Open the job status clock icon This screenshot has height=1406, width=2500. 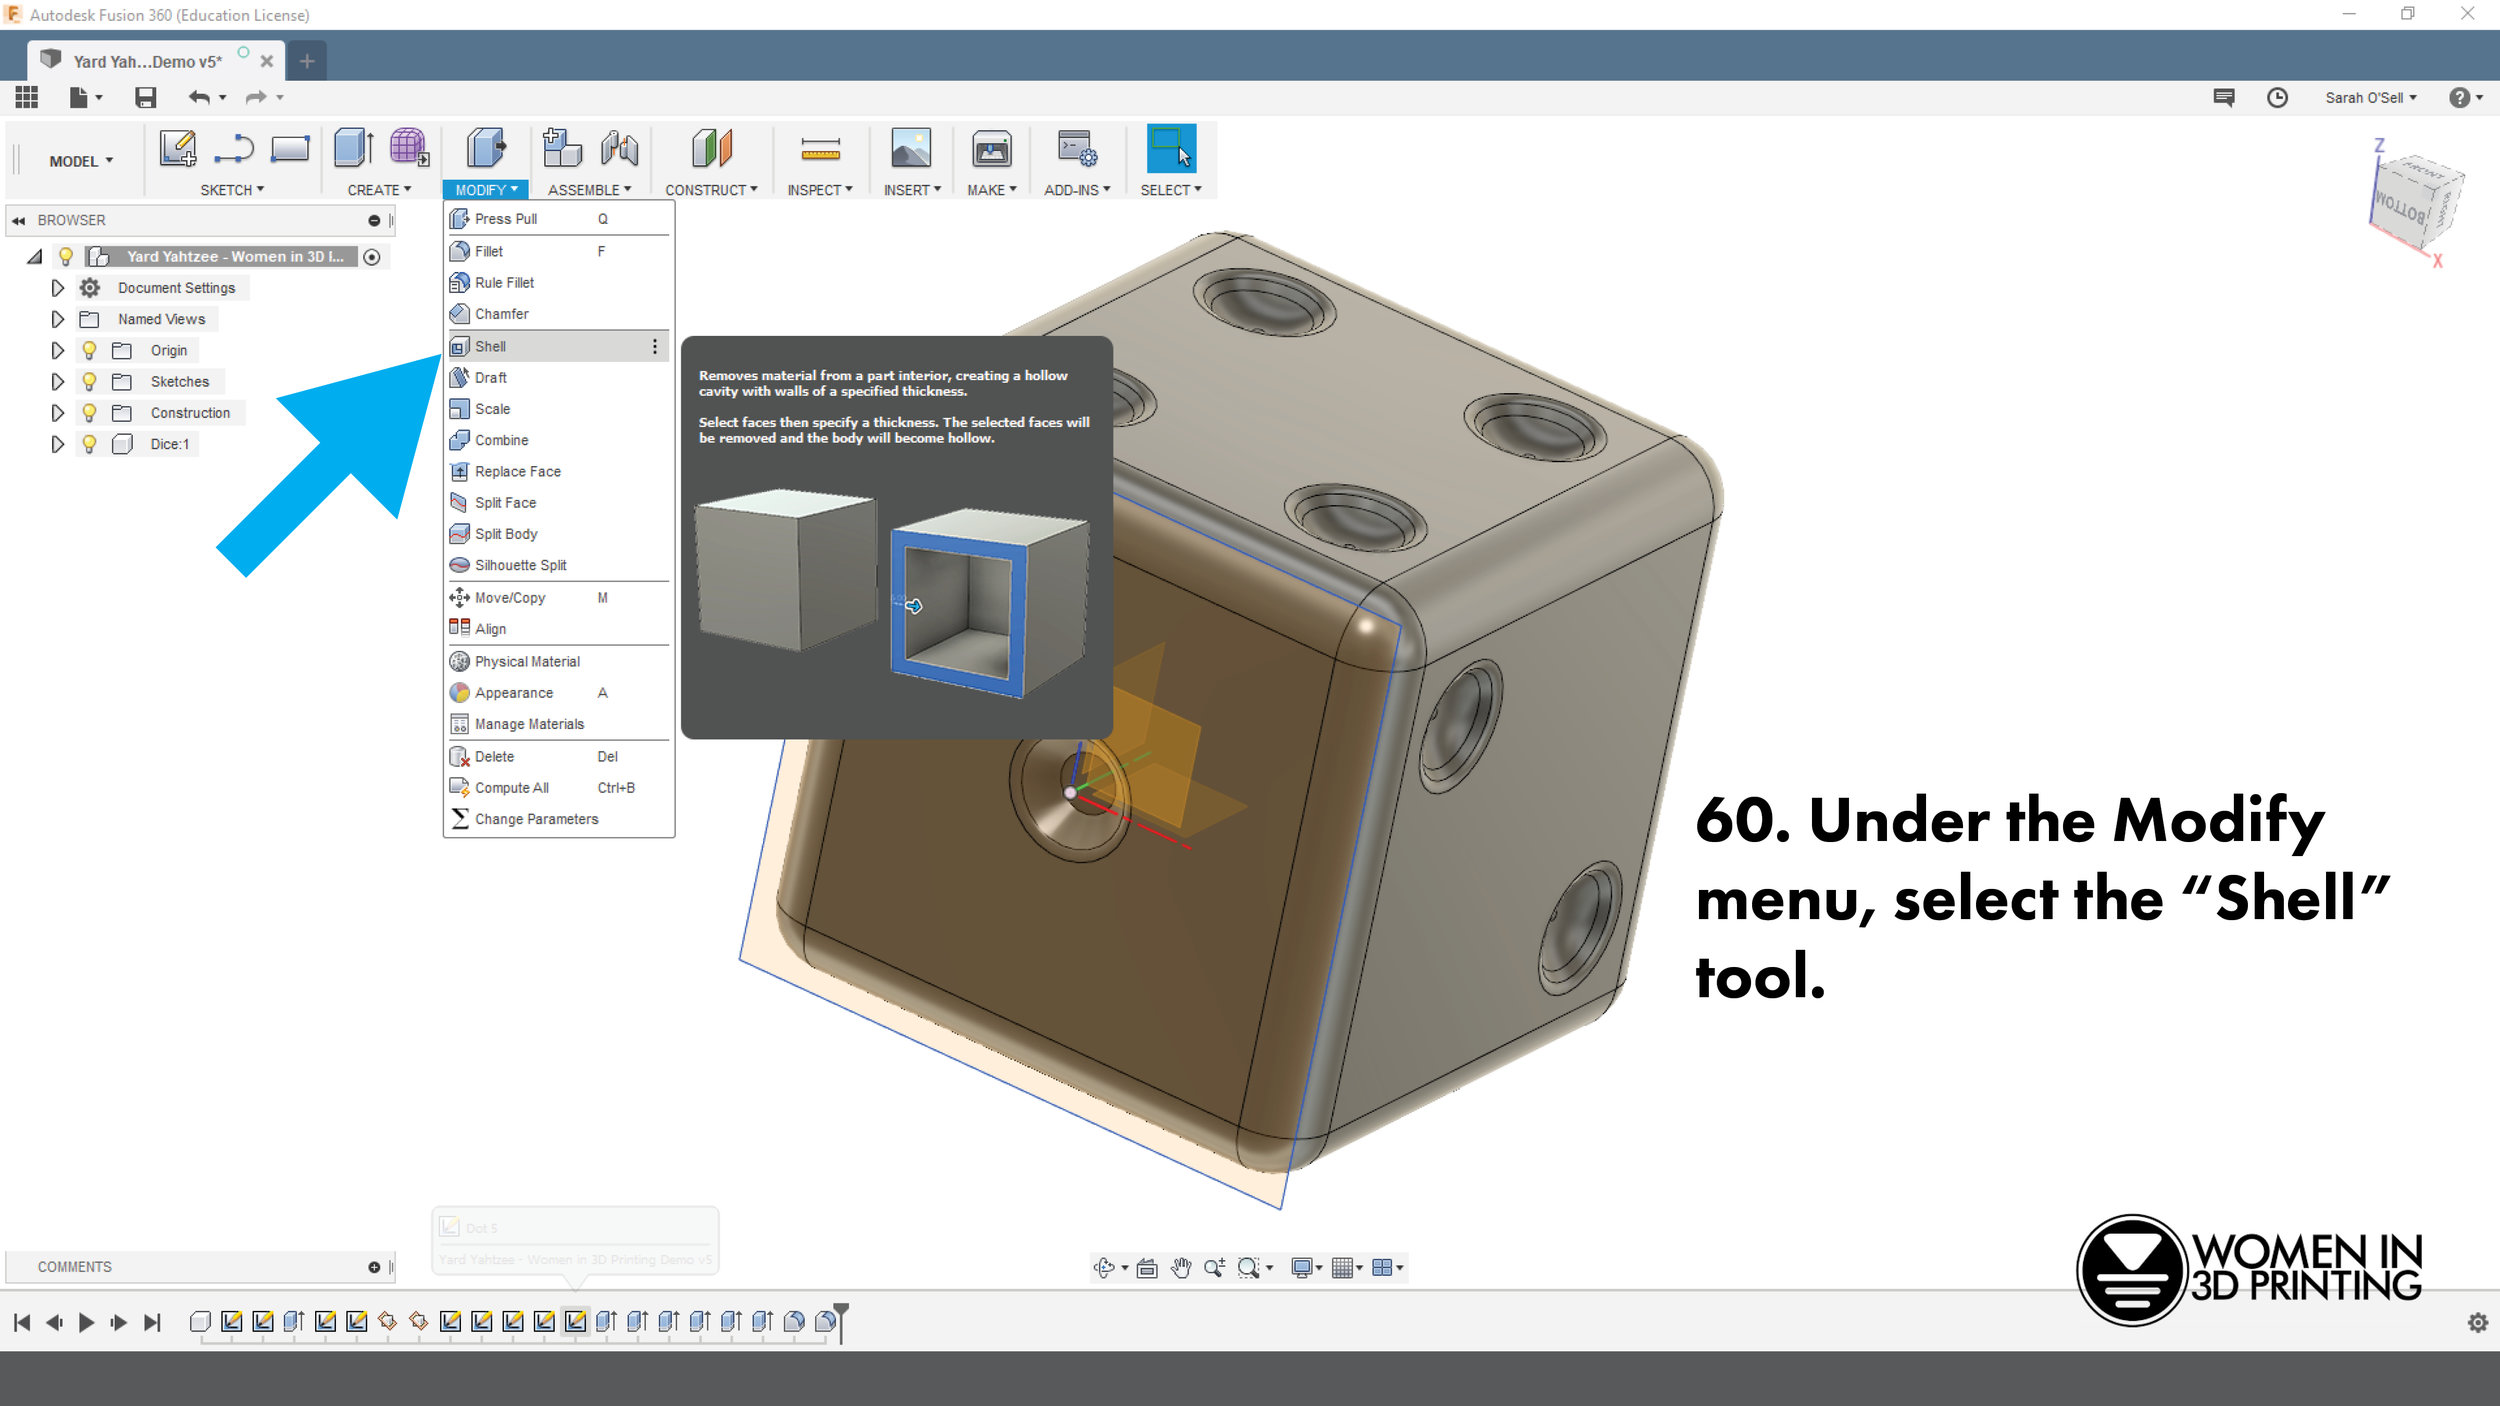[2277, 97]
